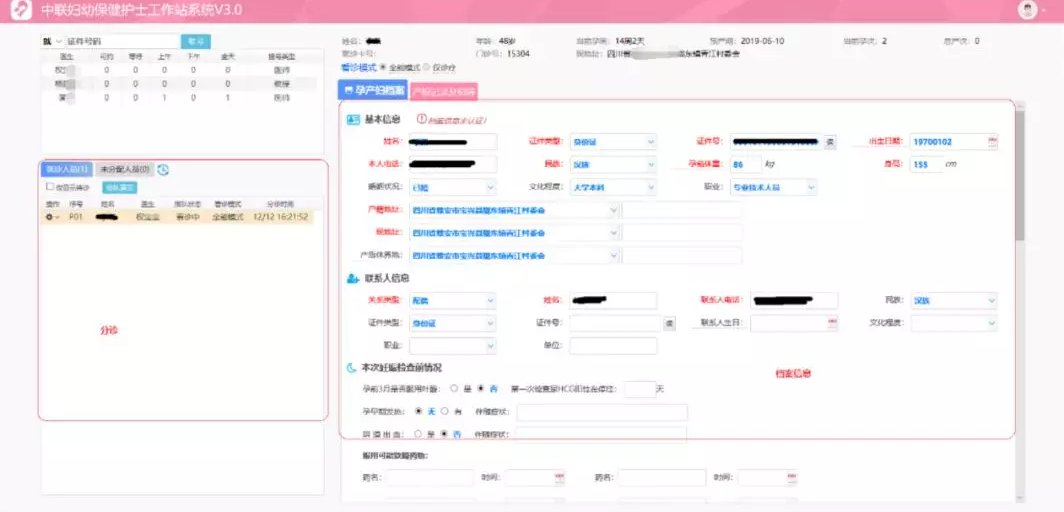Click the 伴随症状 field for 孕早期发热
The width and height of the screenshot is (1064, 512).
coord(602,412)
